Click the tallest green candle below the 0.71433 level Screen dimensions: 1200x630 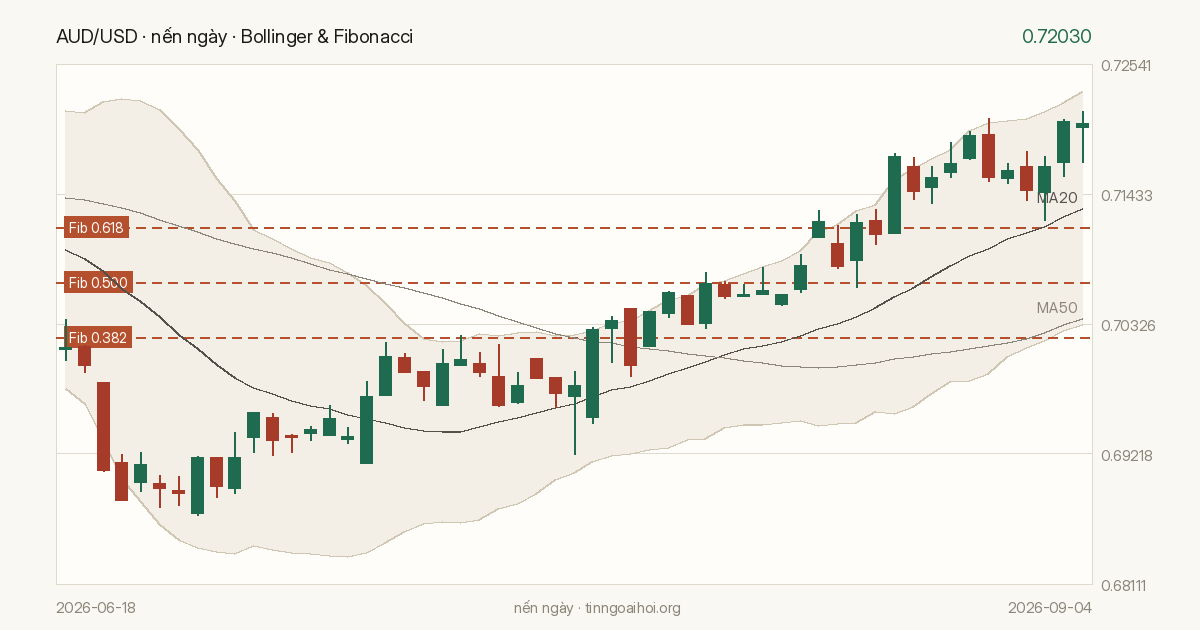pos(593,373)
